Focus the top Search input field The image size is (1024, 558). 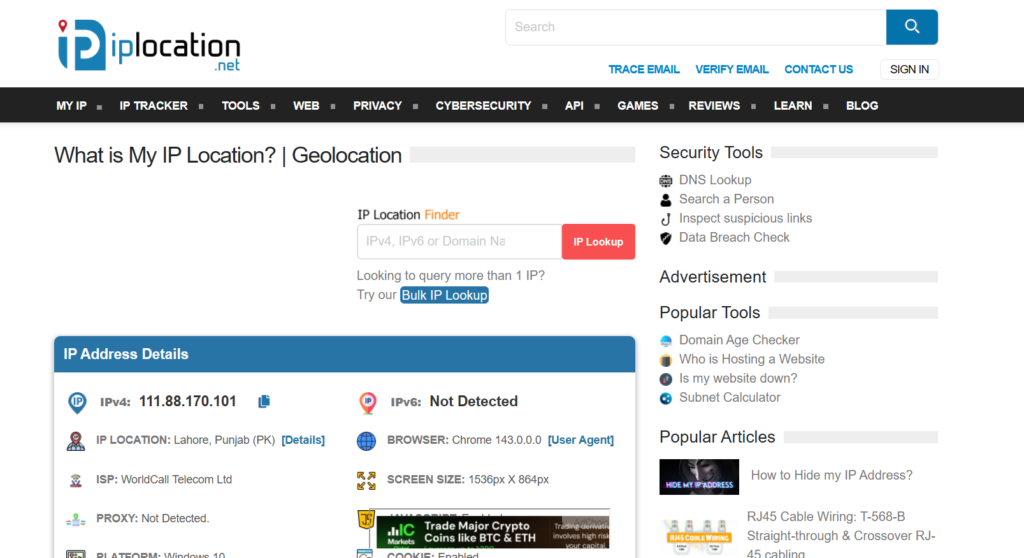pos(696,27)
